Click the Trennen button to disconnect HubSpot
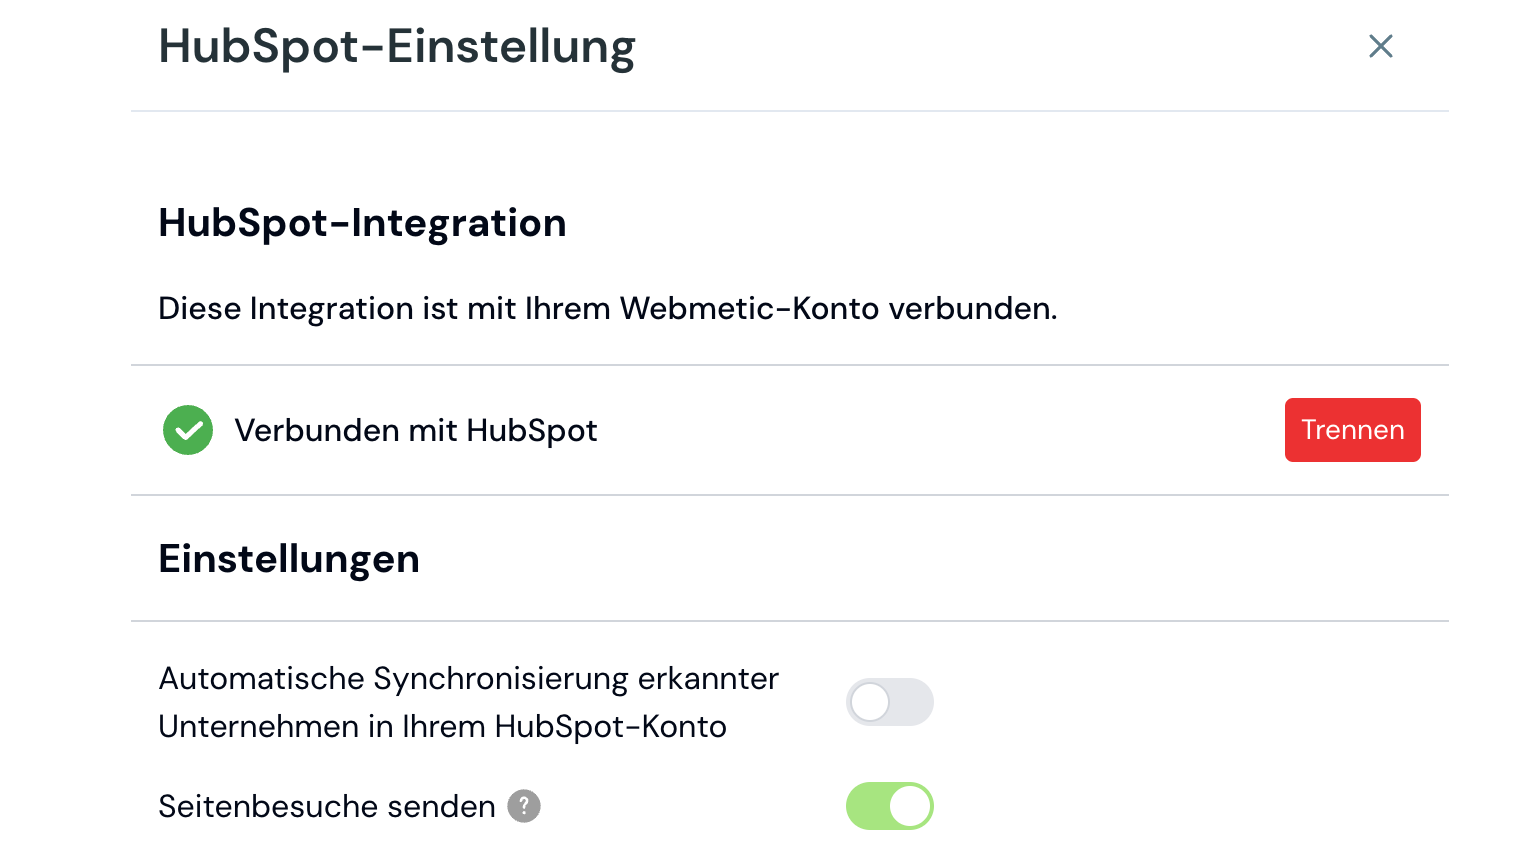The image size is (1521, 855). (x=1352, y=430)
